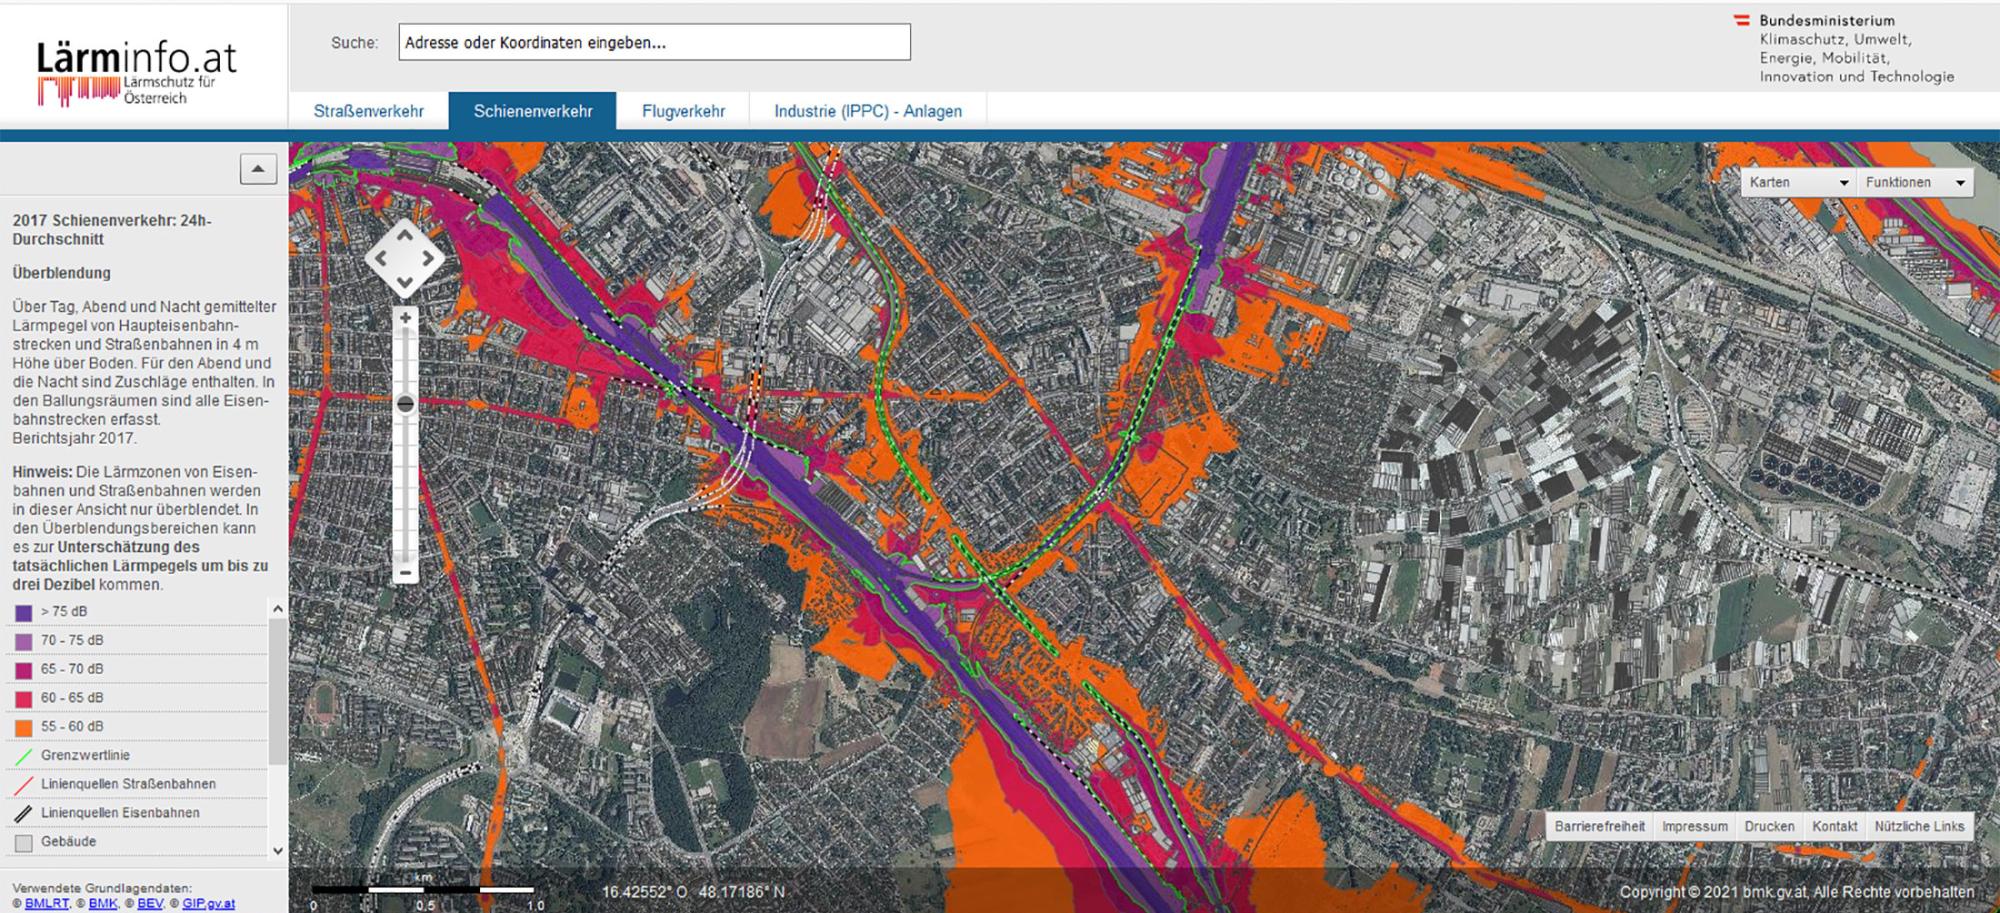The height and width of the screenshot is (913, 2000).
Task: Pan the map right with the arrow
Action: pyautogui.click(x=429, y=259)
